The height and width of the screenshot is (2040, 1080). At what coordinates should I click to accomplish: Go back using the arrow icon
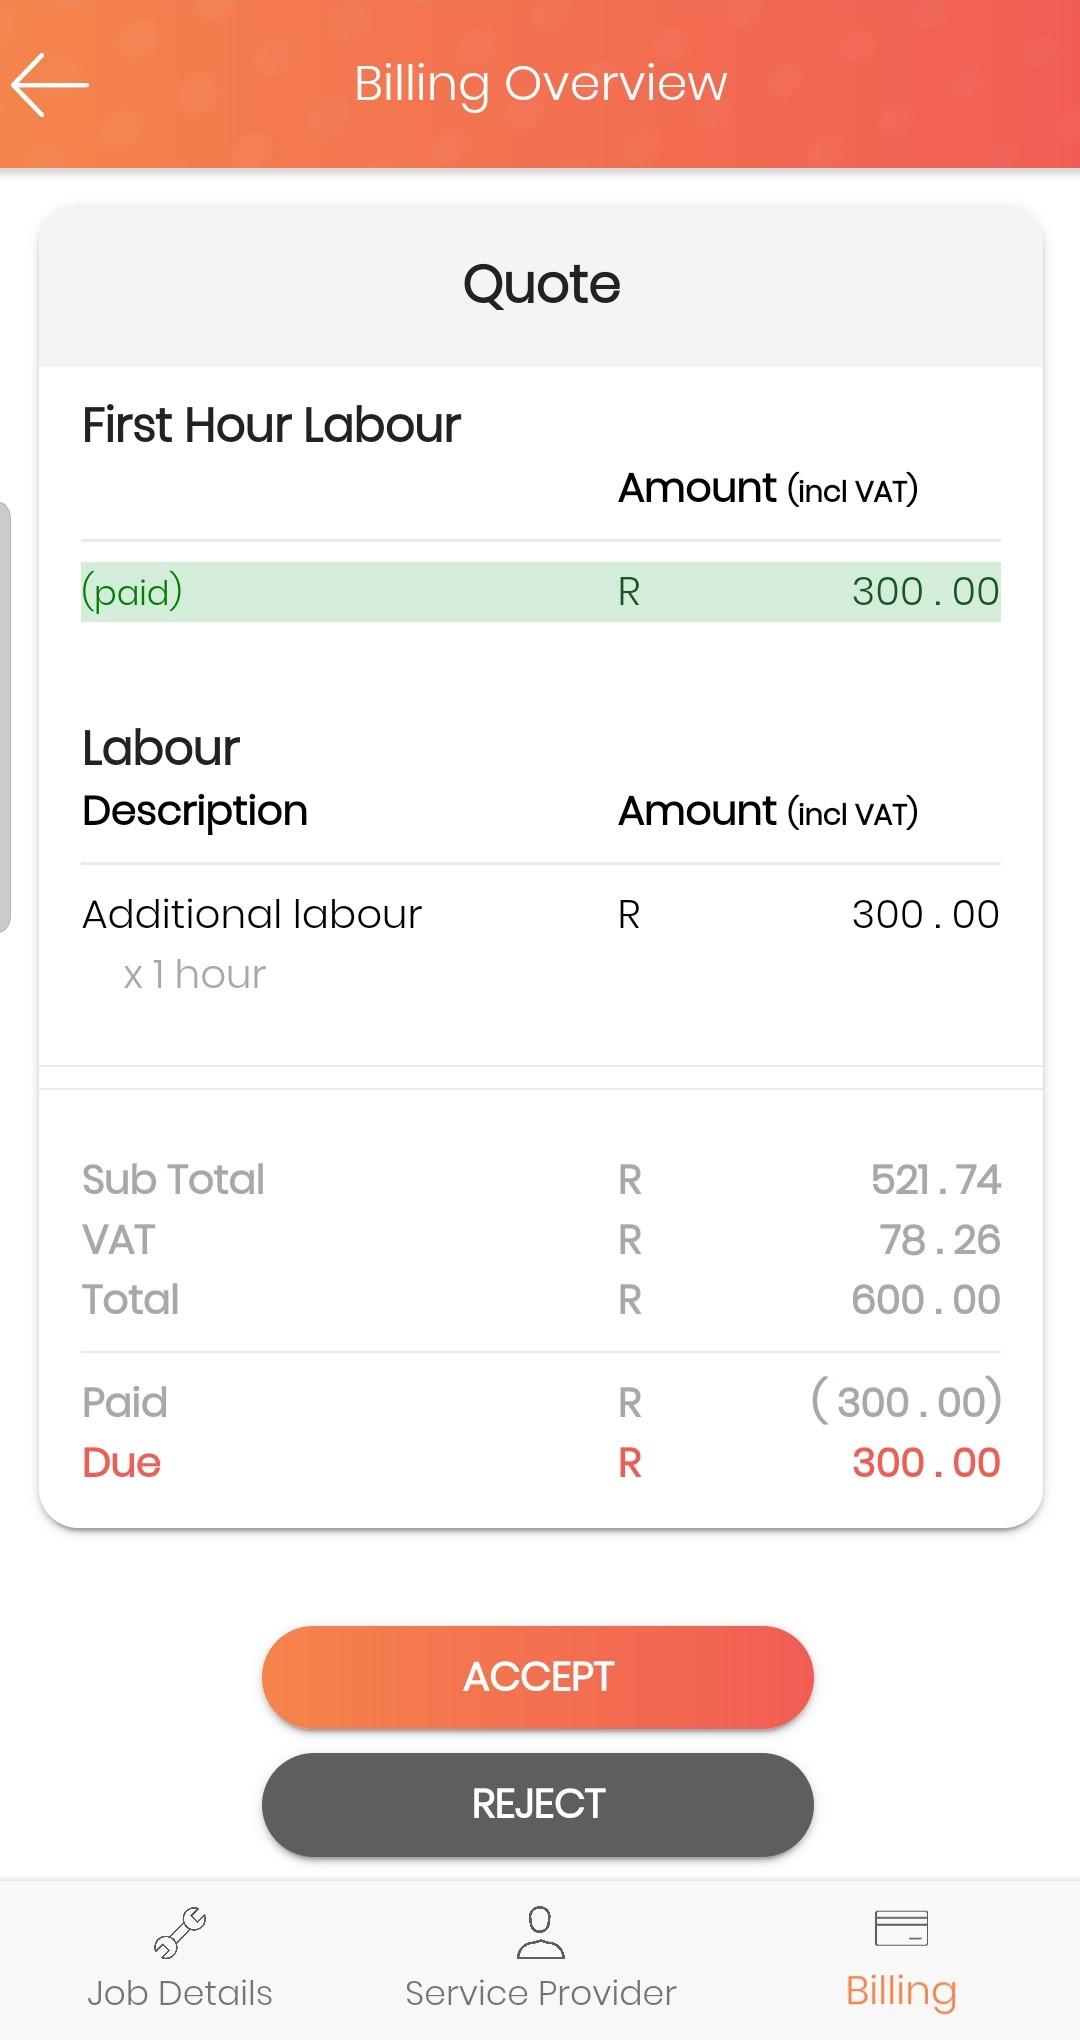click(50, 85)
